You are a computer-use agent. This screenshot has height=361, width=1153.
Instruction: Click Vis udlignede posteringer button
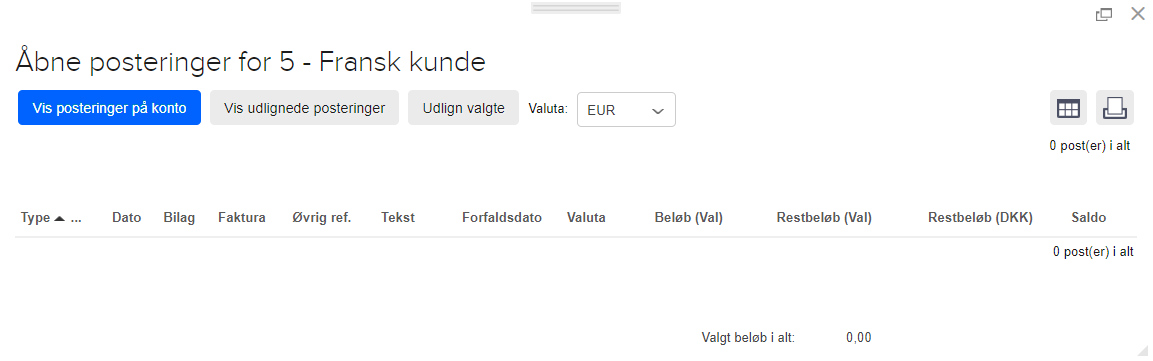coord(304,108)
